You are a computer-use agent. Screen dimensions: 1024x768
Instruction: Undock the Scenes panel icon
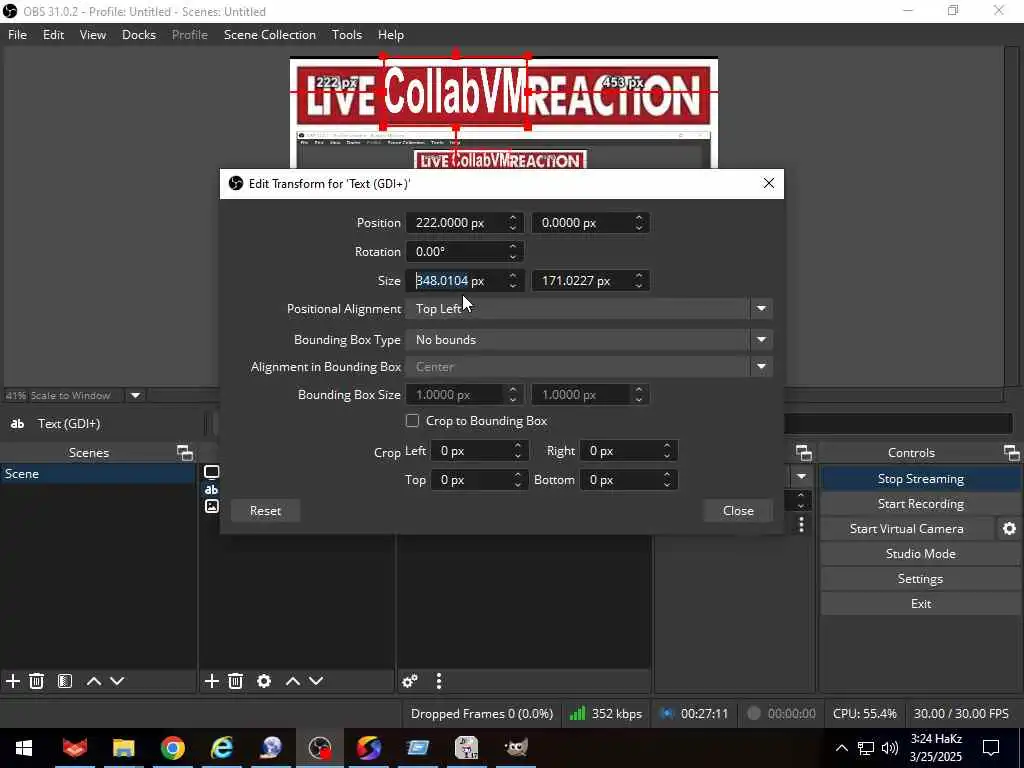pos(185,453)
